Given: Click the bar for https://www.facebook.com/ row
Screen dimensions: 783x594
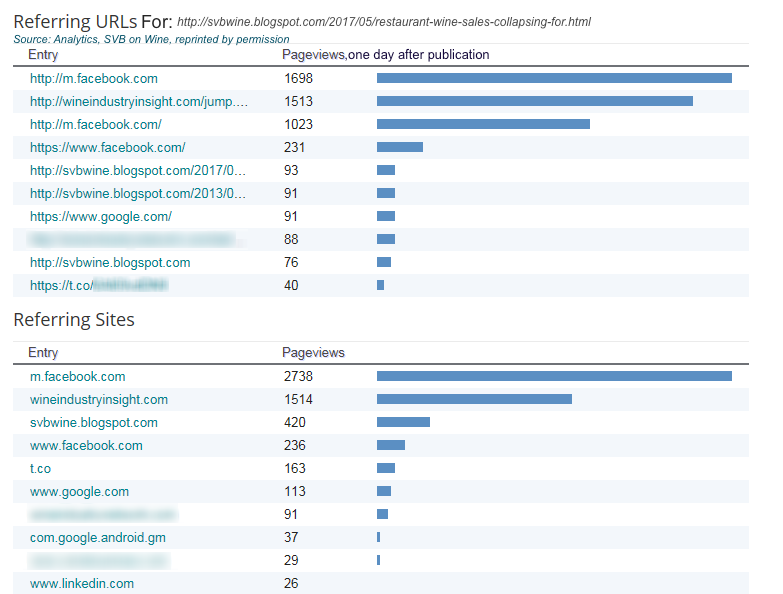Looking at the screenshot, I should [400, 147].
